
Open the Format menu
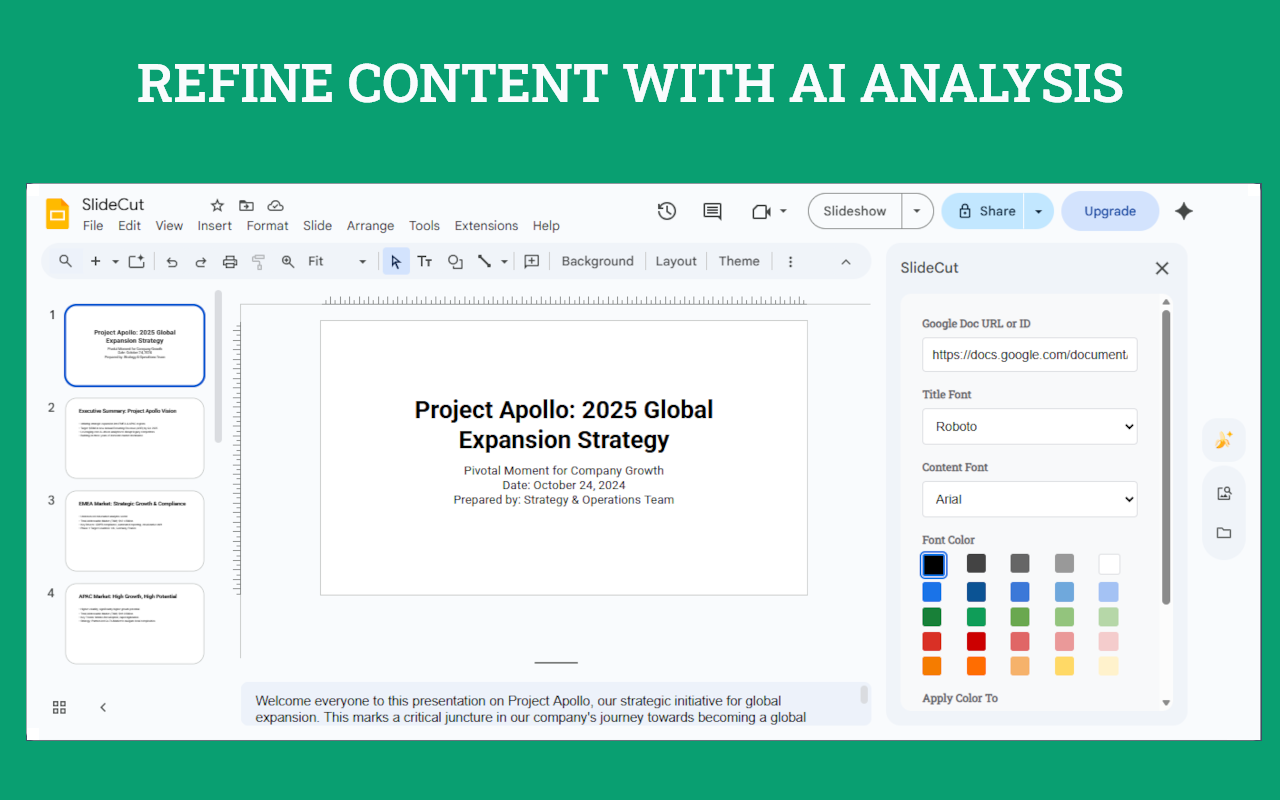point(268,226)
